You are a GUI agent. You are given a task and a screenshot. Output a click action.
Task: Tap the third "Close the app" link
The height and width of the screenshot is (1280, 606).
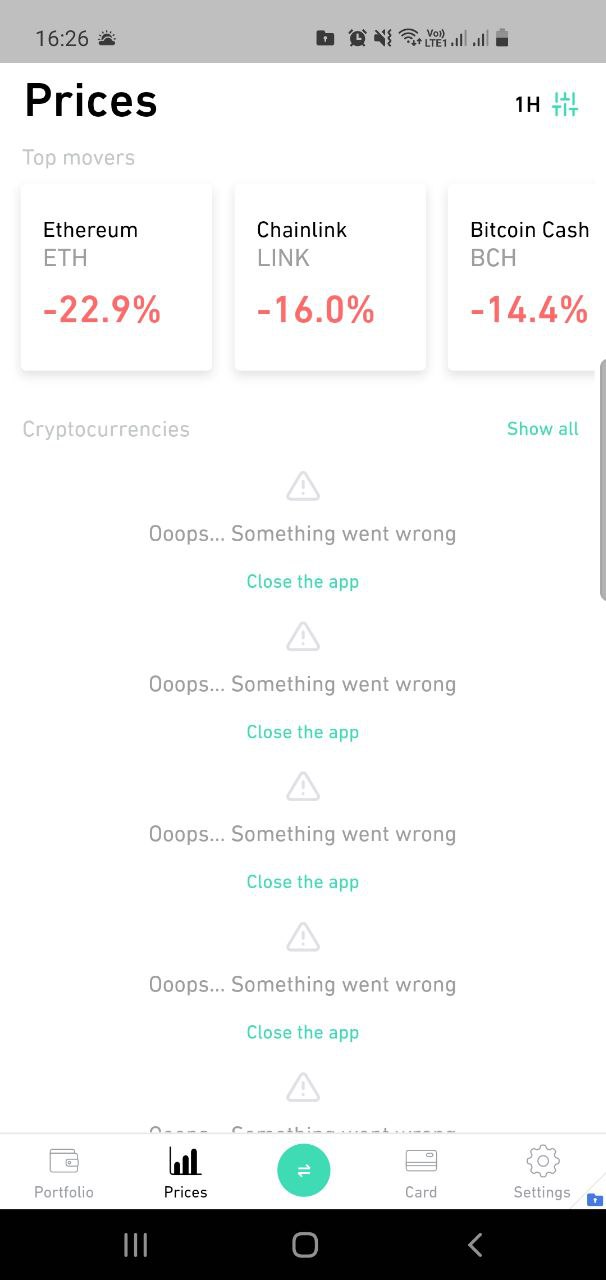pos(303,882)
